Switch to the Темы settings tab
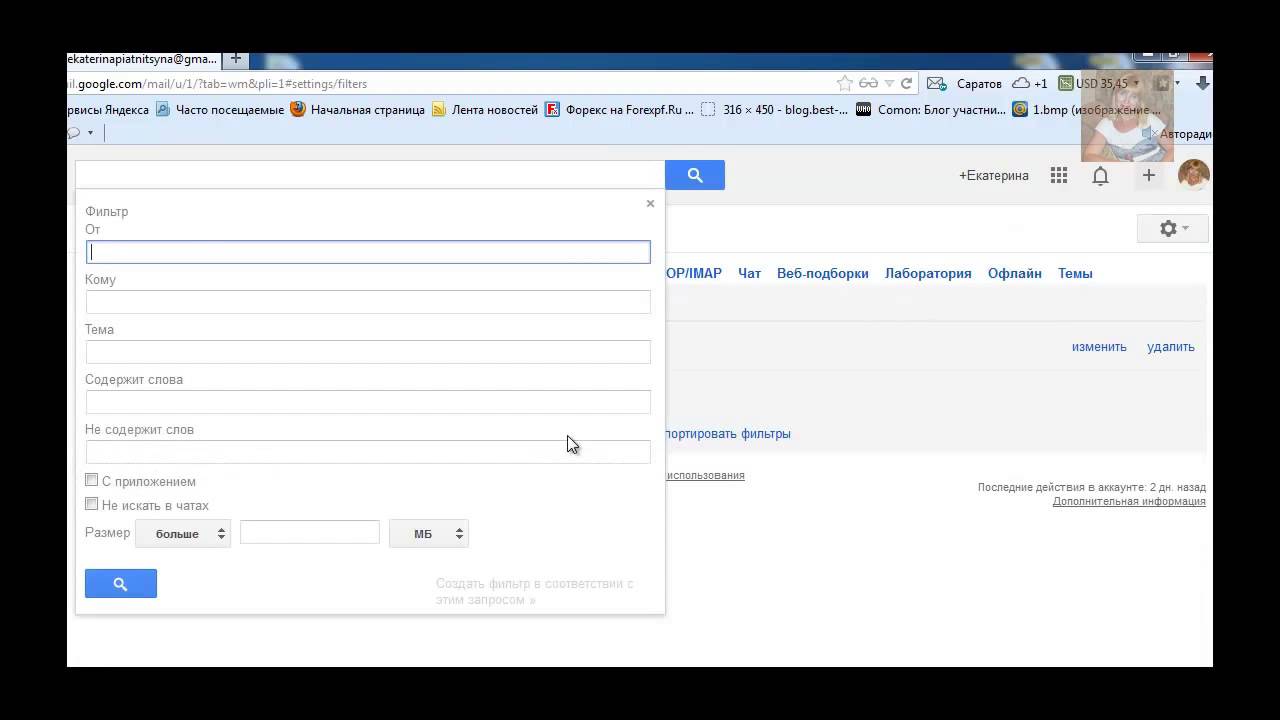The height and width of the screenshot is (720, 1280). 1075,273
